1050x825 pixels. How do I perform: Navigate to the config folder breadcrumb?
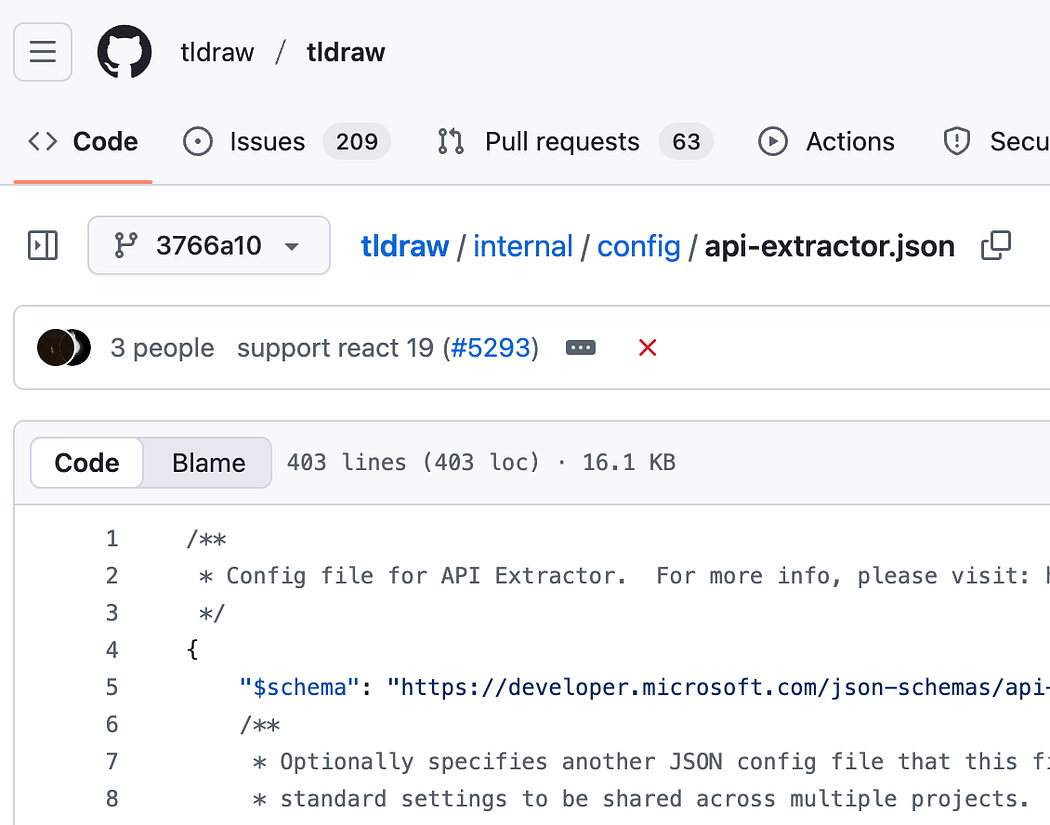point(639,246)
